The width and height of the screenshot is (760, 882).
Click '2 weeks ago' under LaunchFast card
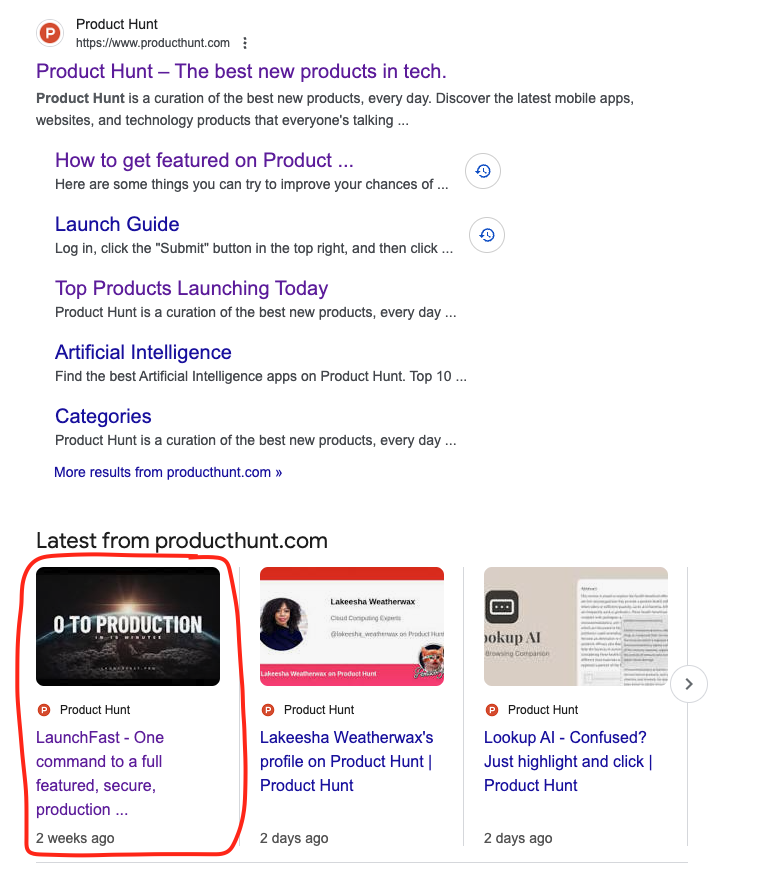[x=75, y=838]
